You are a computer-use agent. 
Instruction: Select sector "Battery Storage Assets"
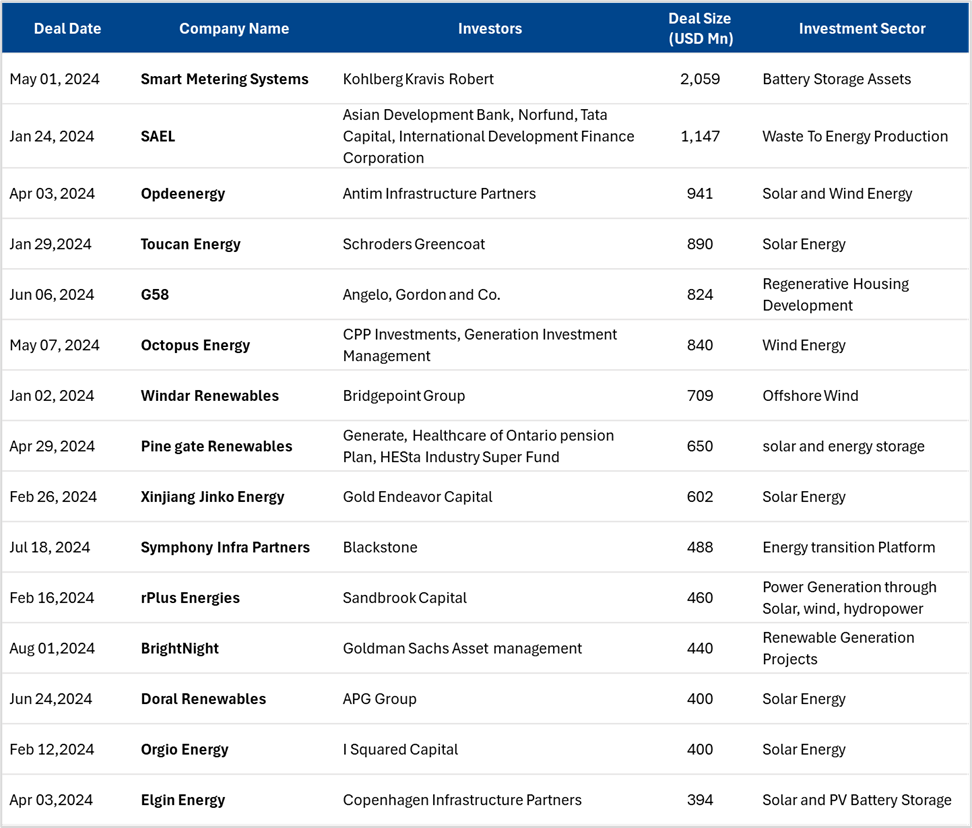click(x=837, y=79)
